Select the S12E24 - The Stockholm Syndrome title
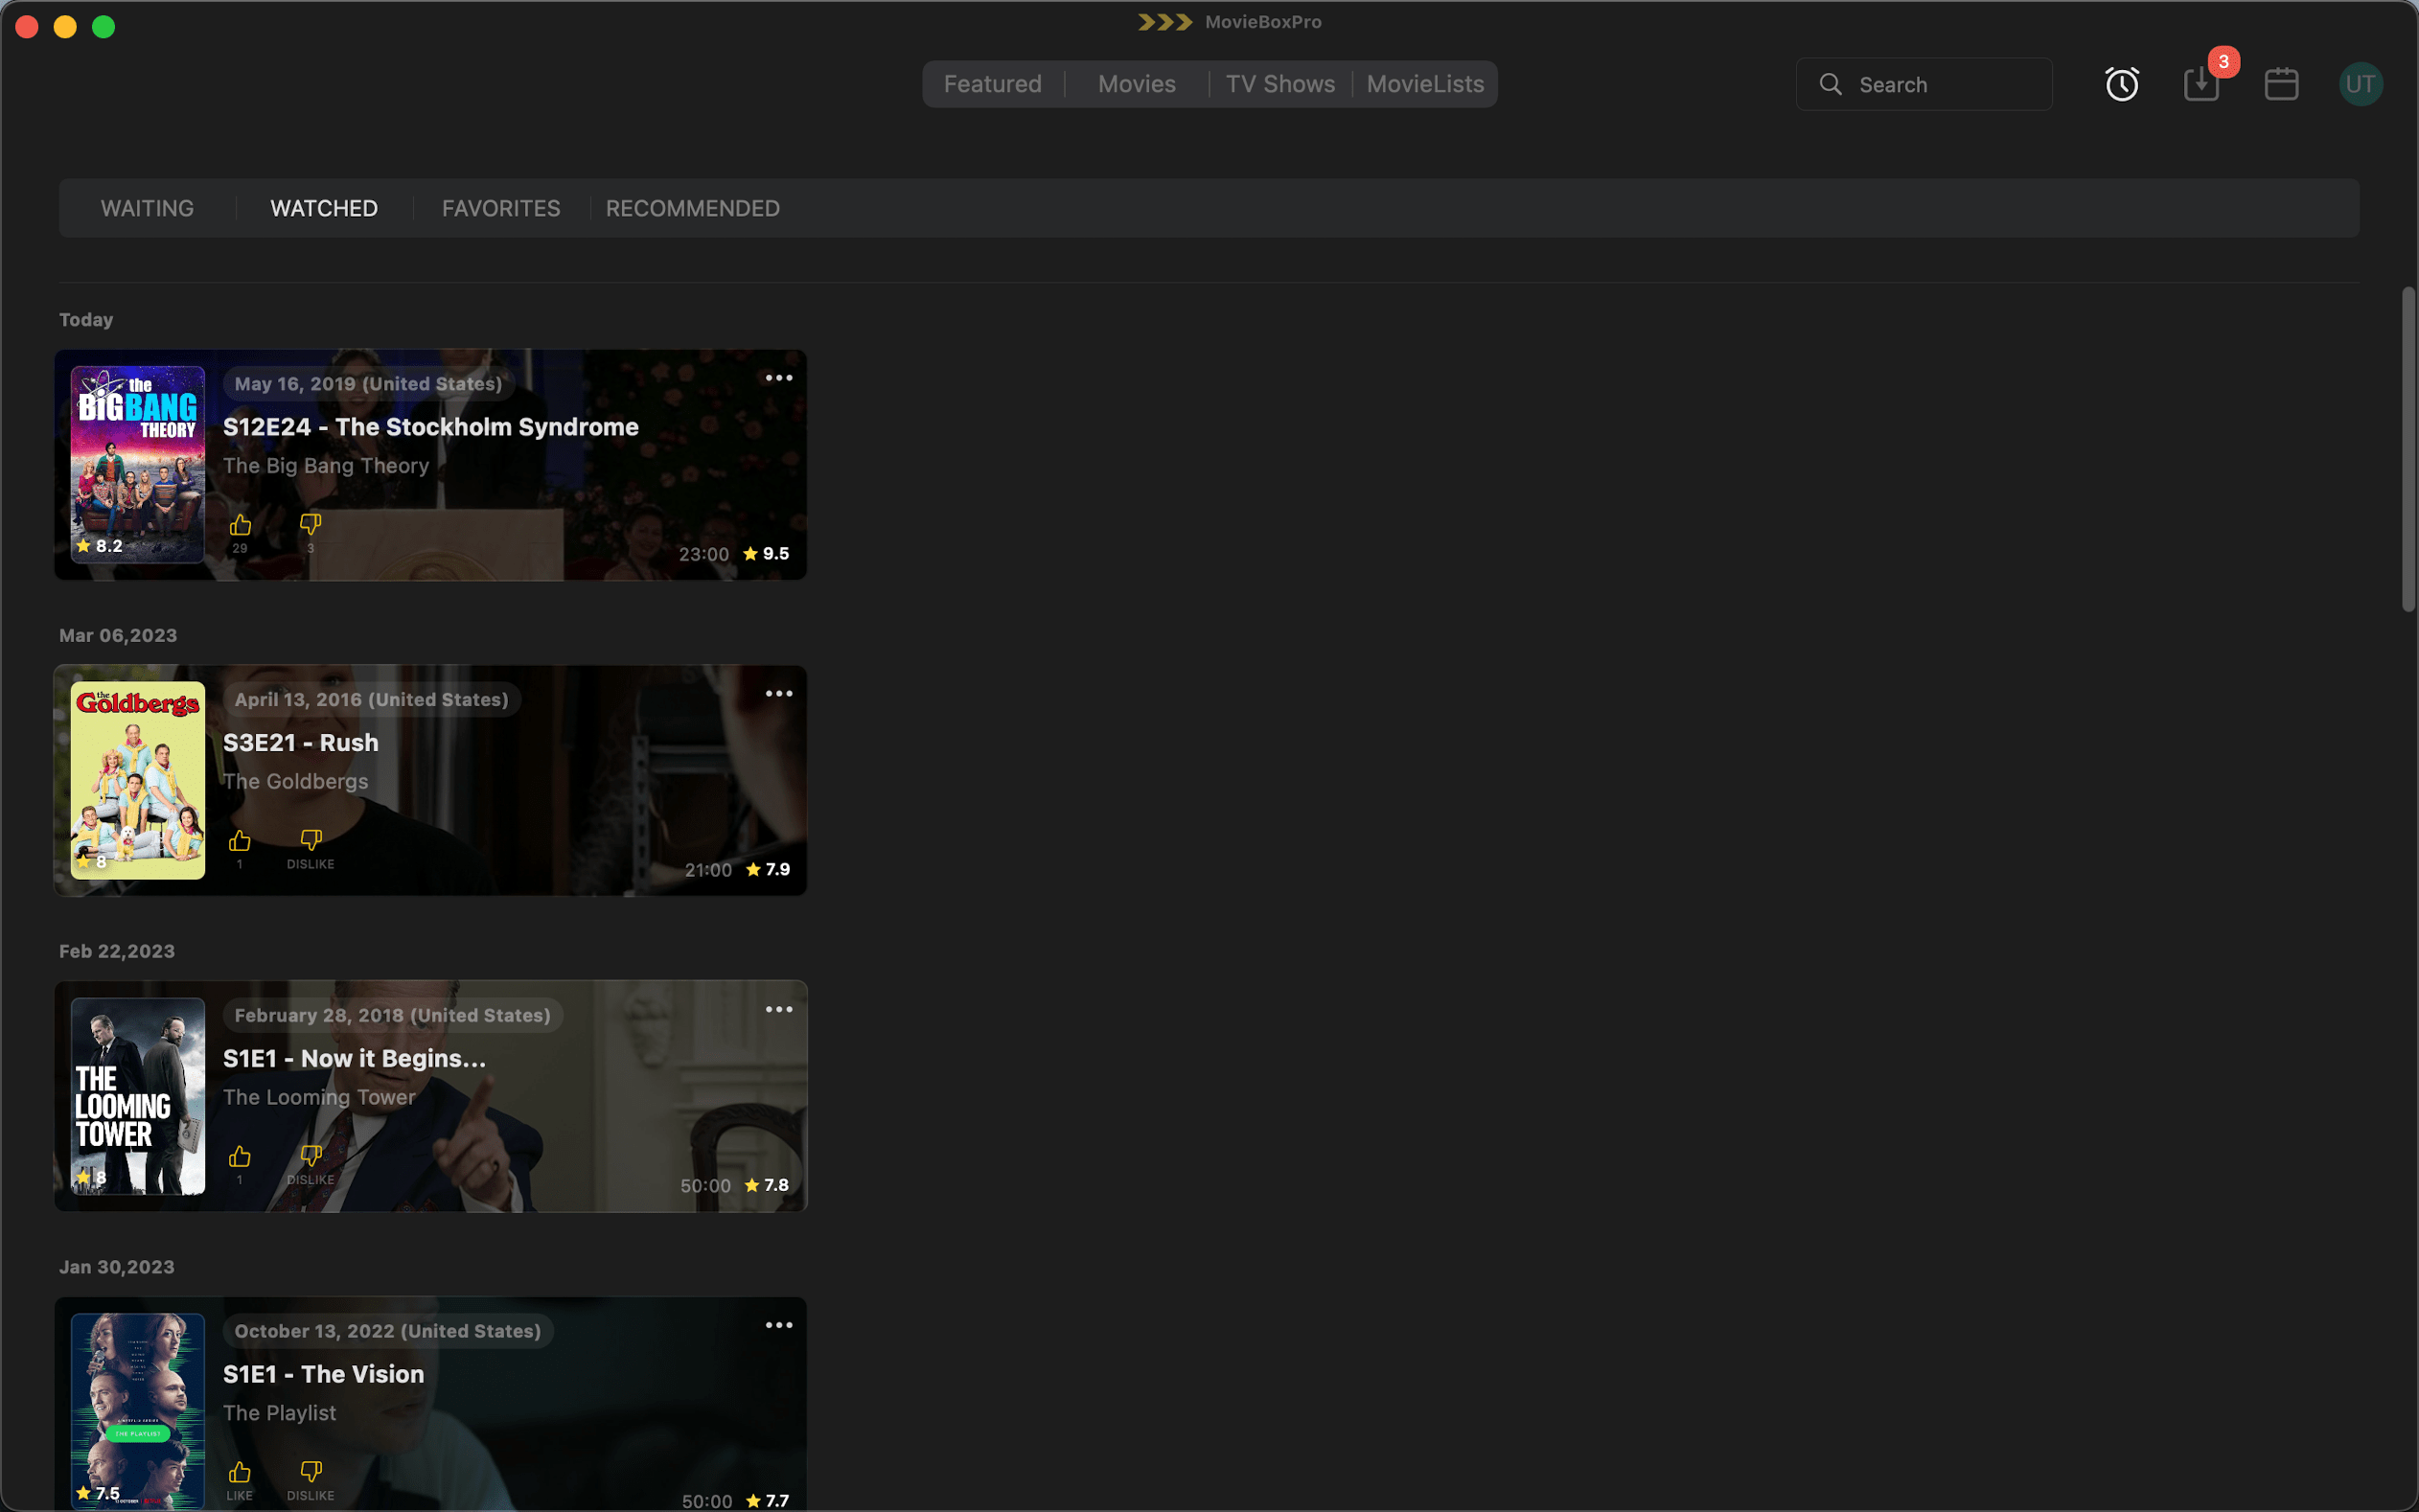Viewport: 2419px width, 1512px height. click(x=430, y=427)
